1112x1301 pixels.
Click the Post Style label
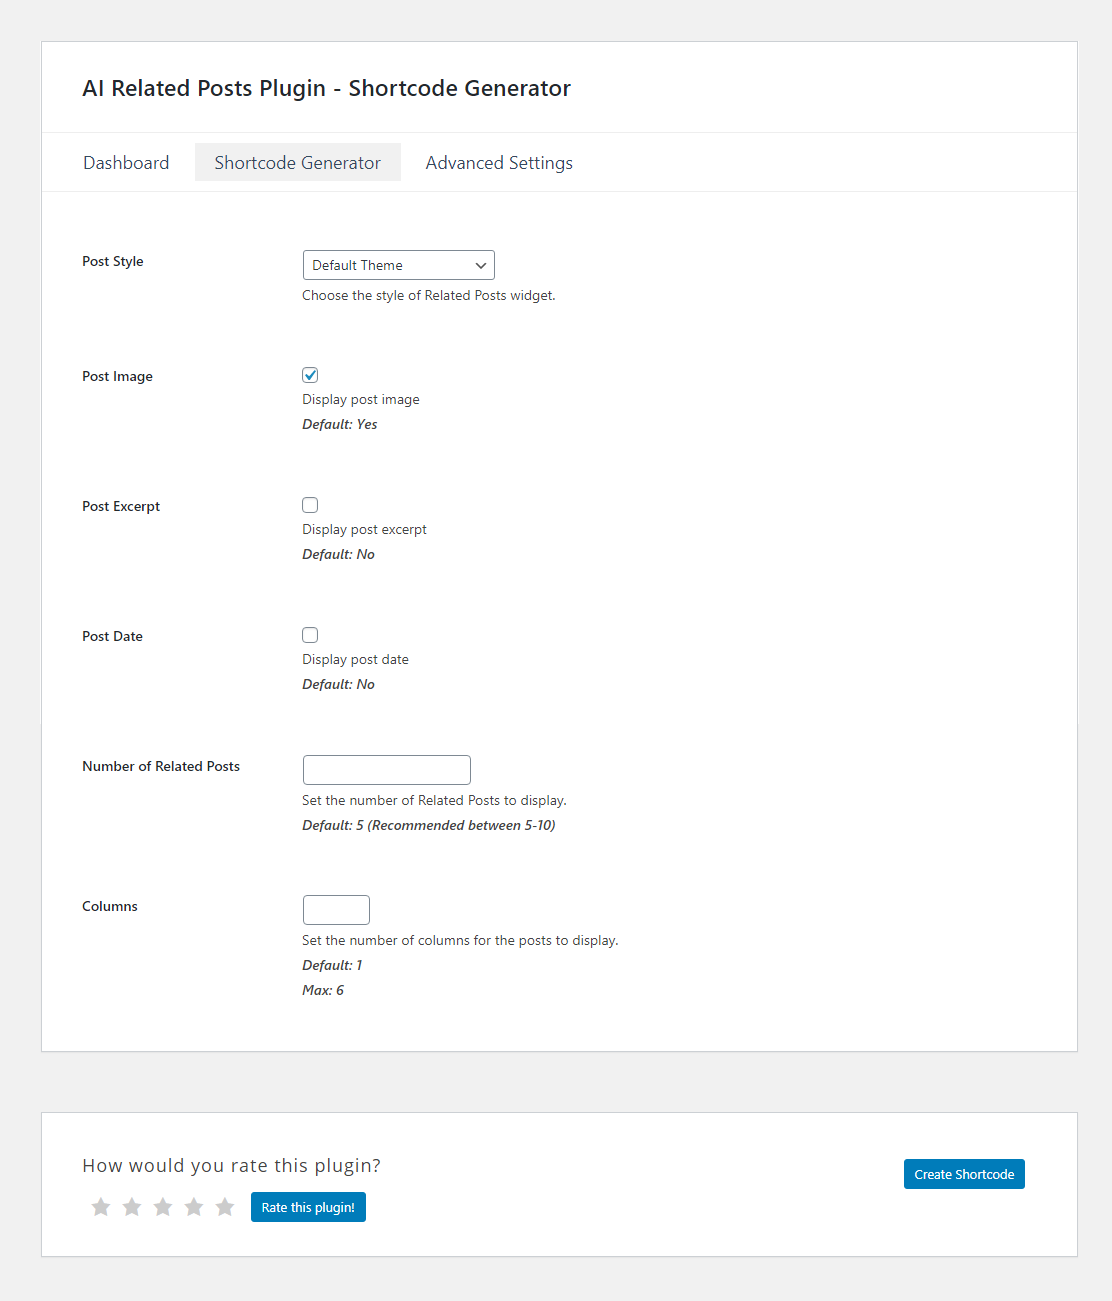(113, 262)
